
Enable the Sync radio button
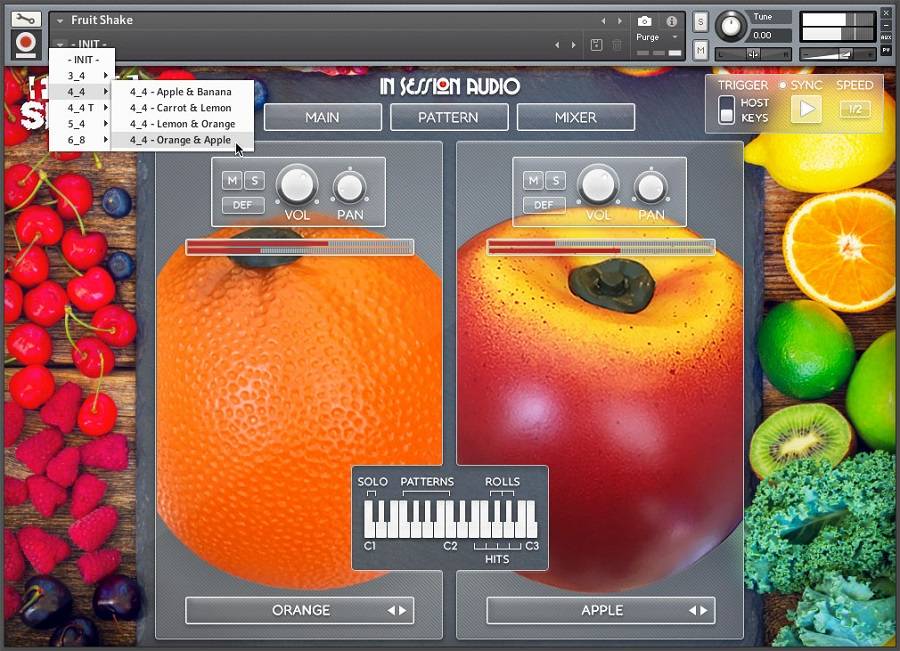click(783, 86)
